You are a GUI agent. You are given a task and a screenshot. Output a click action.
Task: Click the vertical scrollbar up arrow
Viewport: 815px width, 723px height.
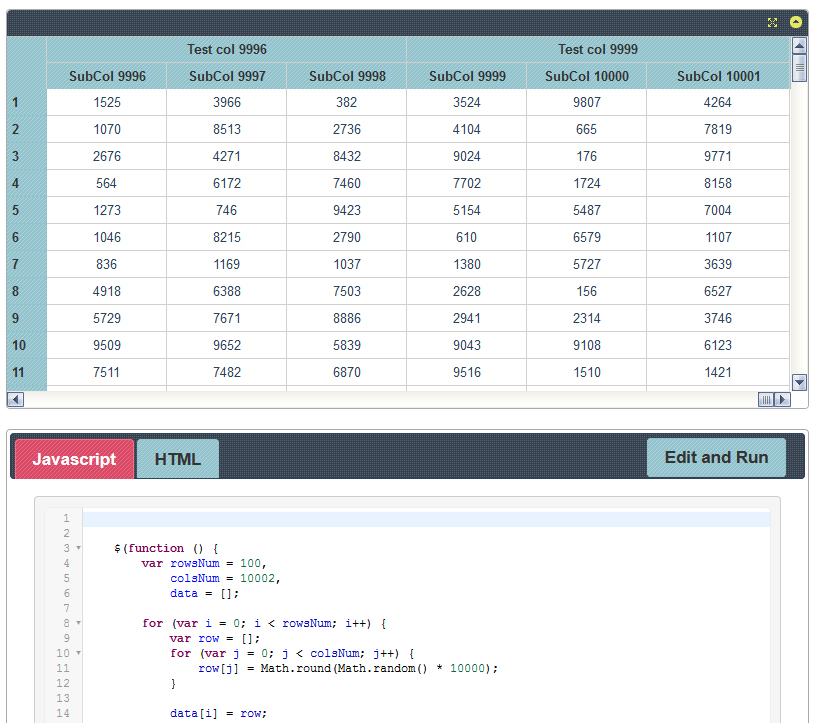pos(799,46)
